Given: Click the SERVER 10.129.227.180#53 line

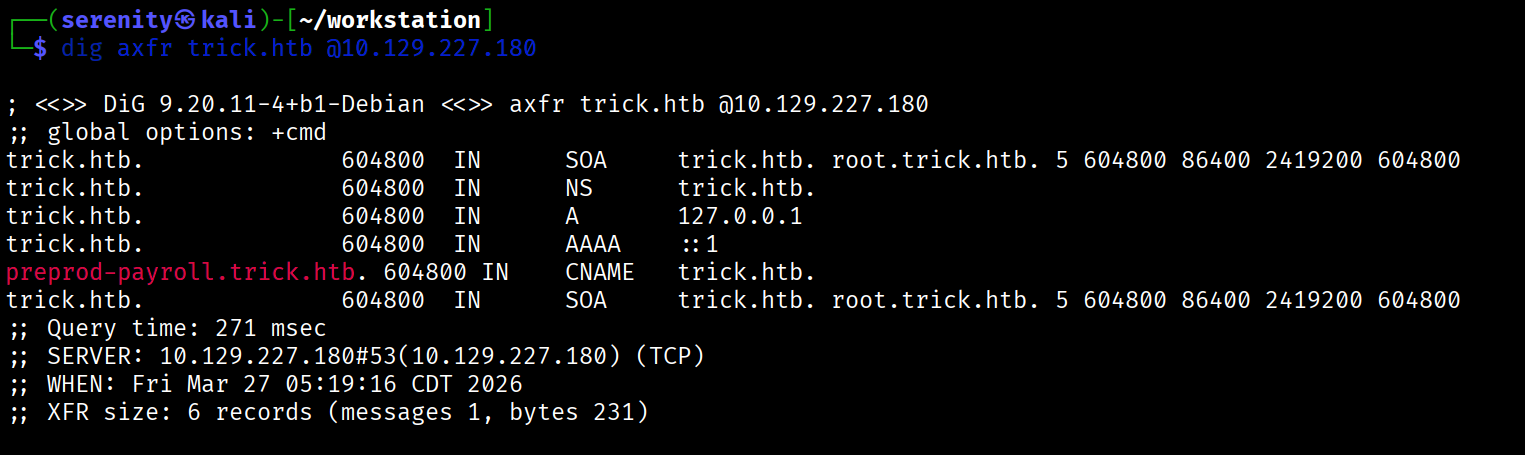Looking at the screenshot, I should point(356,356).
